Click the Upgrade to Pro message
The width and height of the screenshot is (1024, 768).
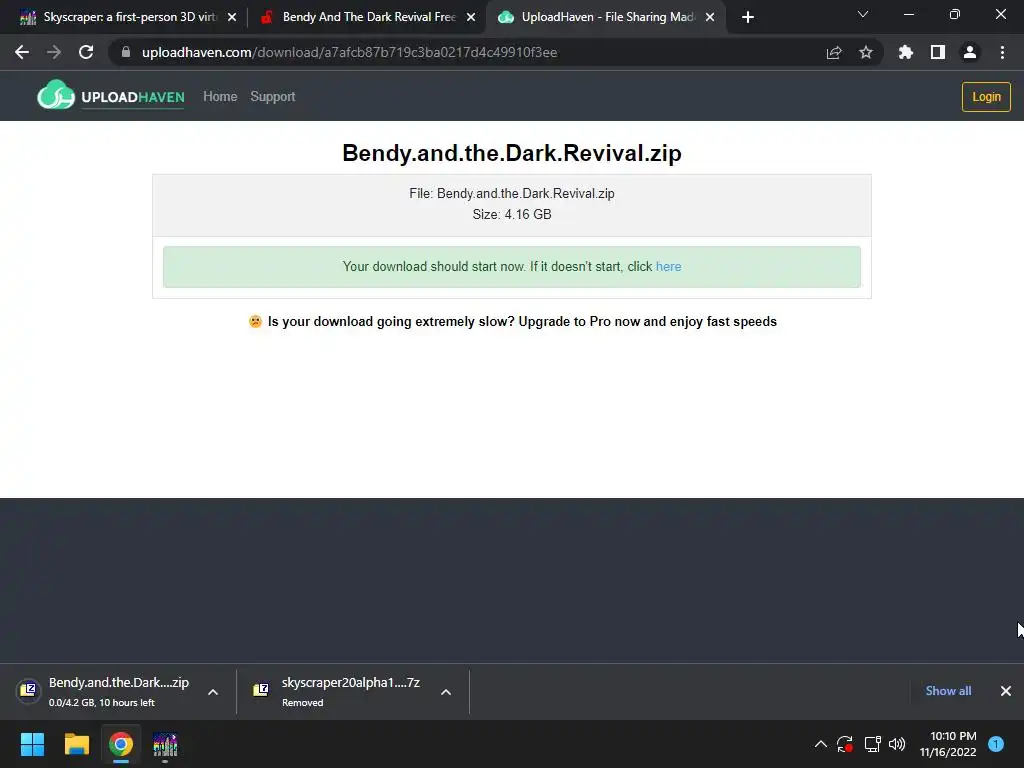tap(513, 321)
